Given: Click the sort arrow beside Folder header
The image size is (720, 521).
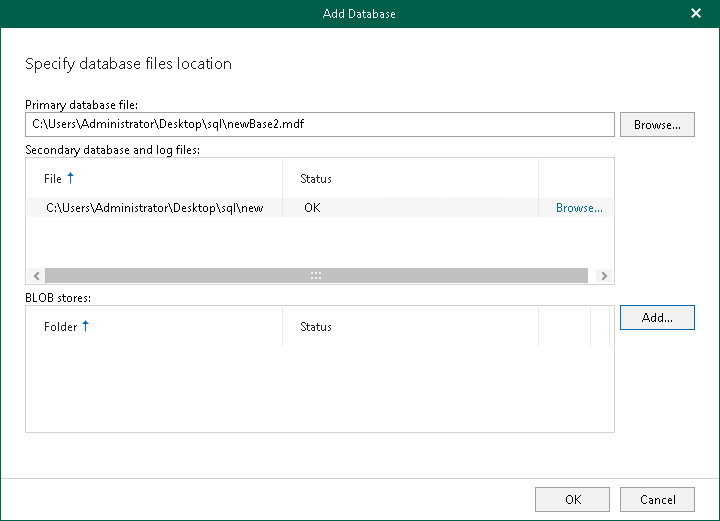Looking at the screenshot, I should click(85, 326).
